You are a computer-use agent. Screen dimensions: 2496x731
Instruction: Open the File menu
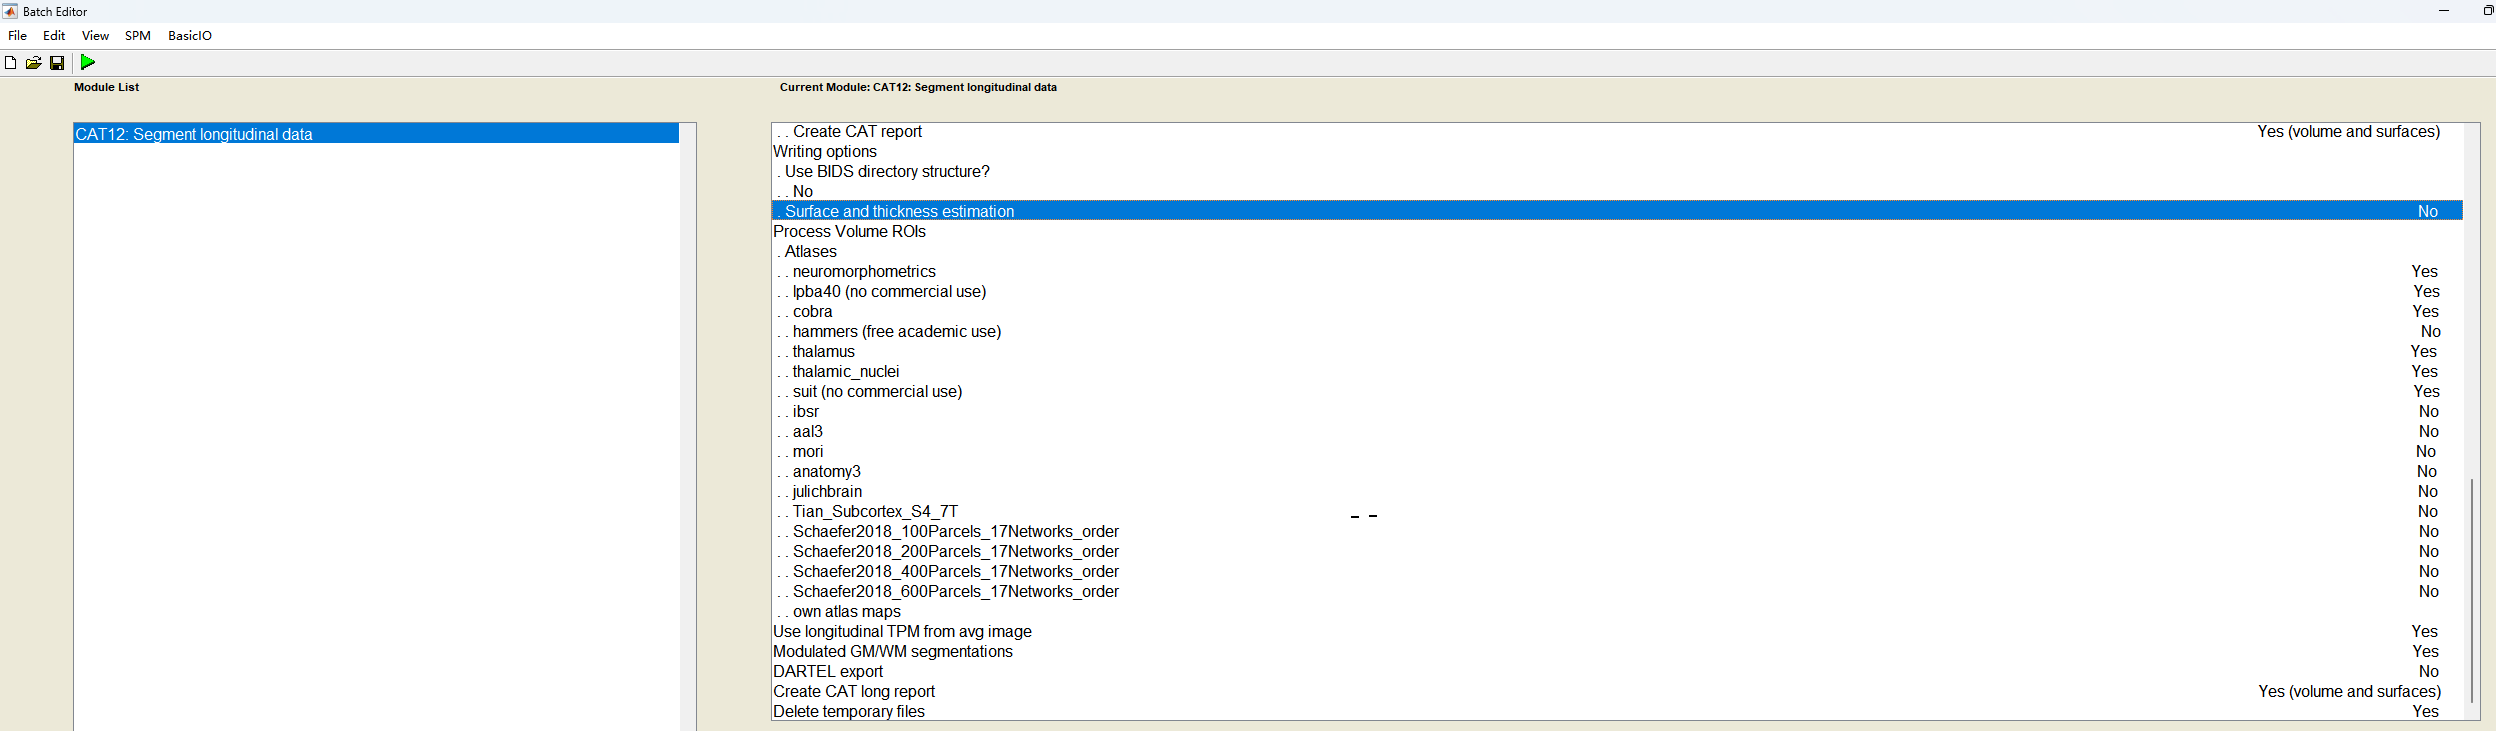[x=17, y=36]
